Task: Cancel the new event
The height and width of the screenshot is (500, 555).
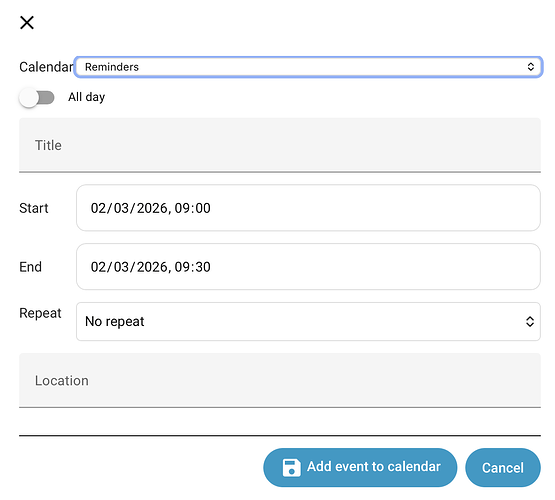Action: tap(503, 467)
